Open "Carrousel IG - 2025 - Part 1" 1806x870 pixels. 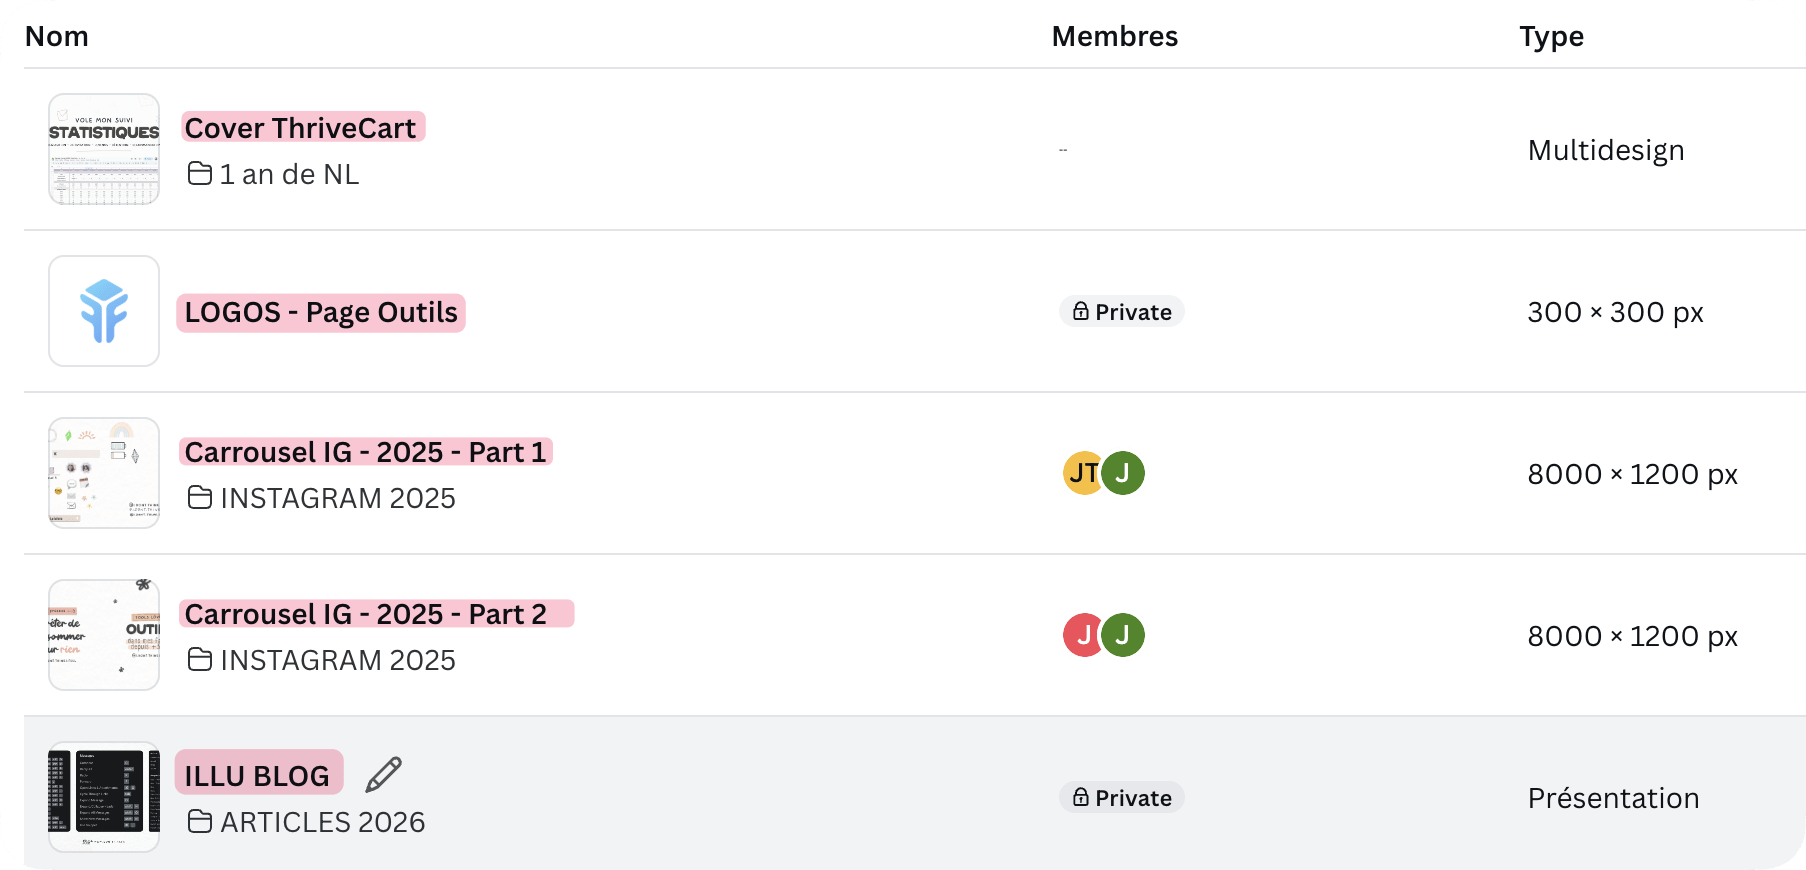(x=366, y=452)
